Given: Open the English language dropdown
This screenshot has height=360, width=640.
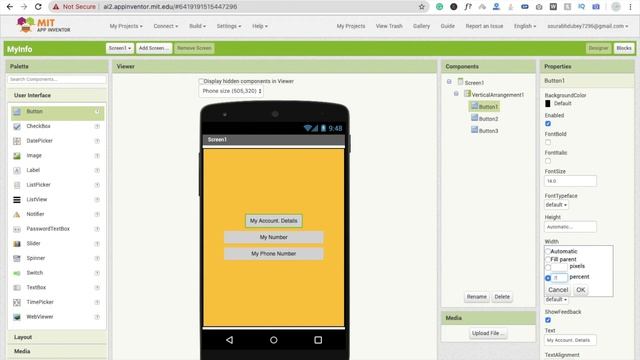Looking at the screenshot, I should click(x=524, y=26).
